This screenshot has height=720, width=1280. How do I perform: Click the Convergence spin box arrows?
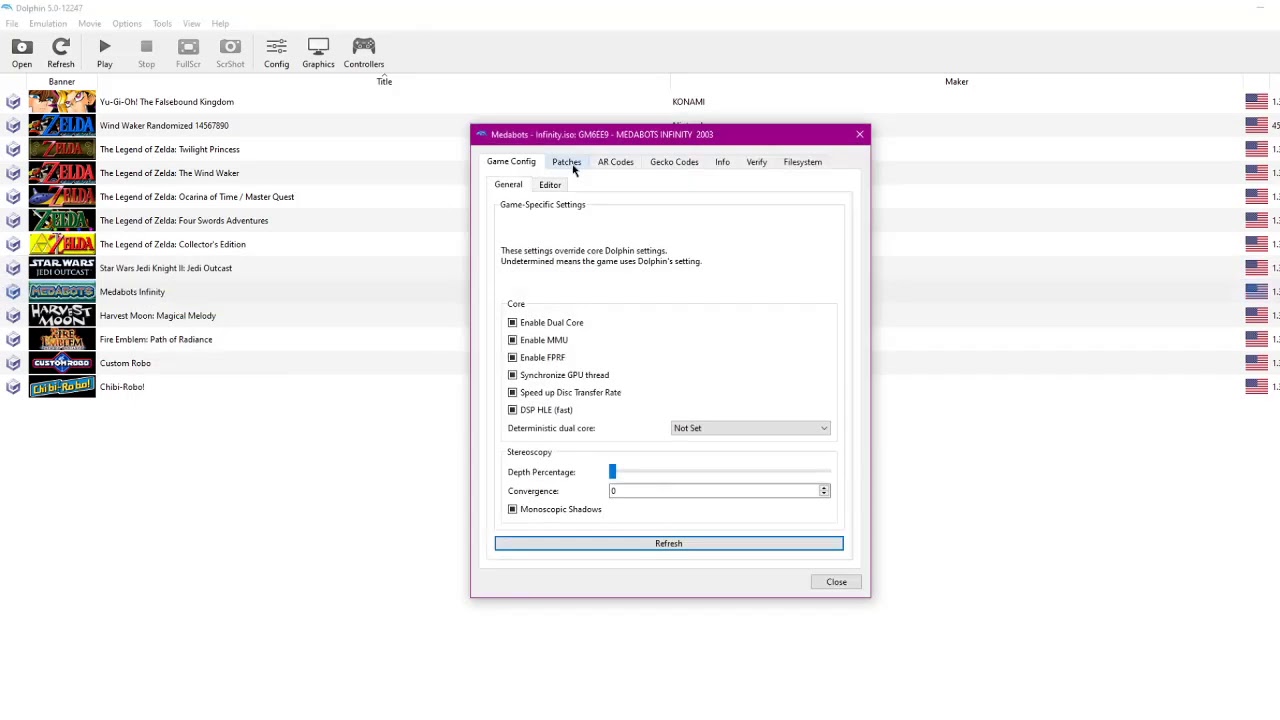point(824,491)
